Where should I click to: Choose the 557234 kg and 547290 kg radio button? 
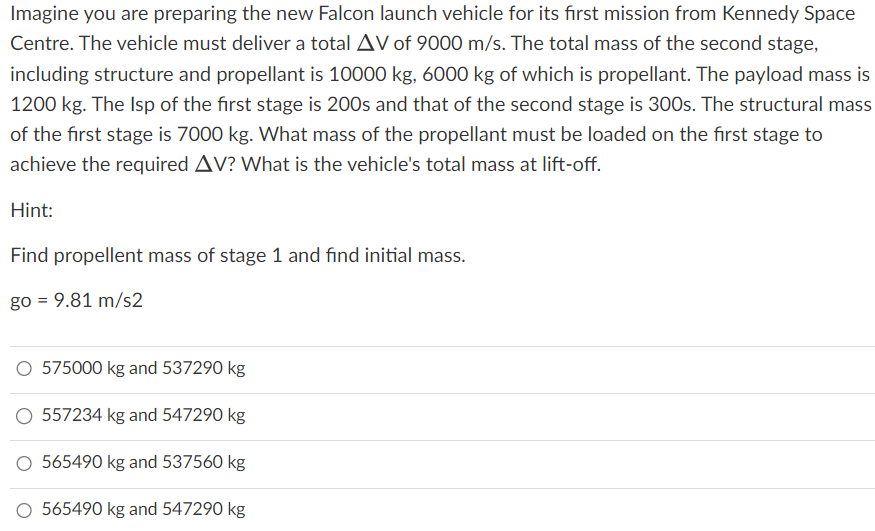click(24, 416)
